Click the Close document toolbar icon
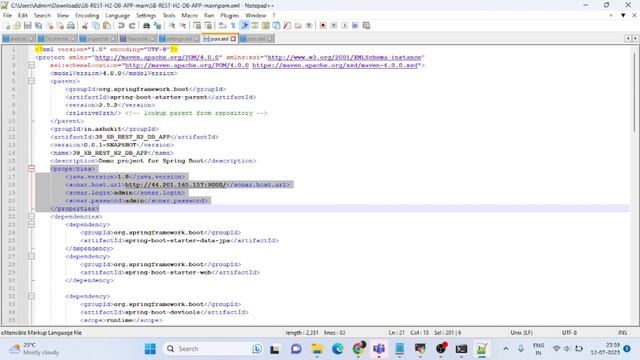640x360 pixels. [49, 26]
